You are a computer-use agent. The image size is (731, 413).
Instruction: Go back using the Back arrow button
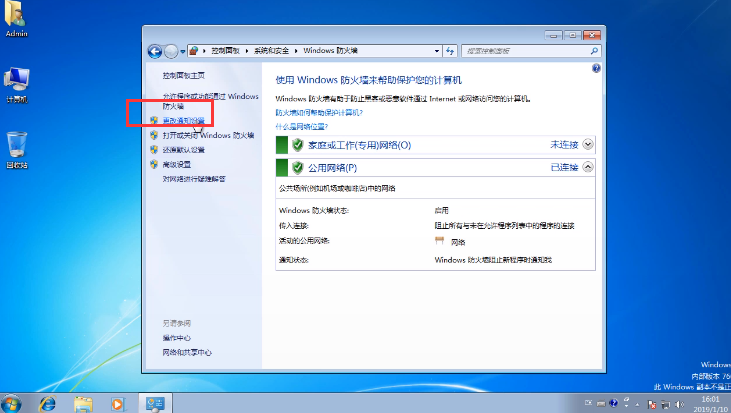(x=155, y=51)
